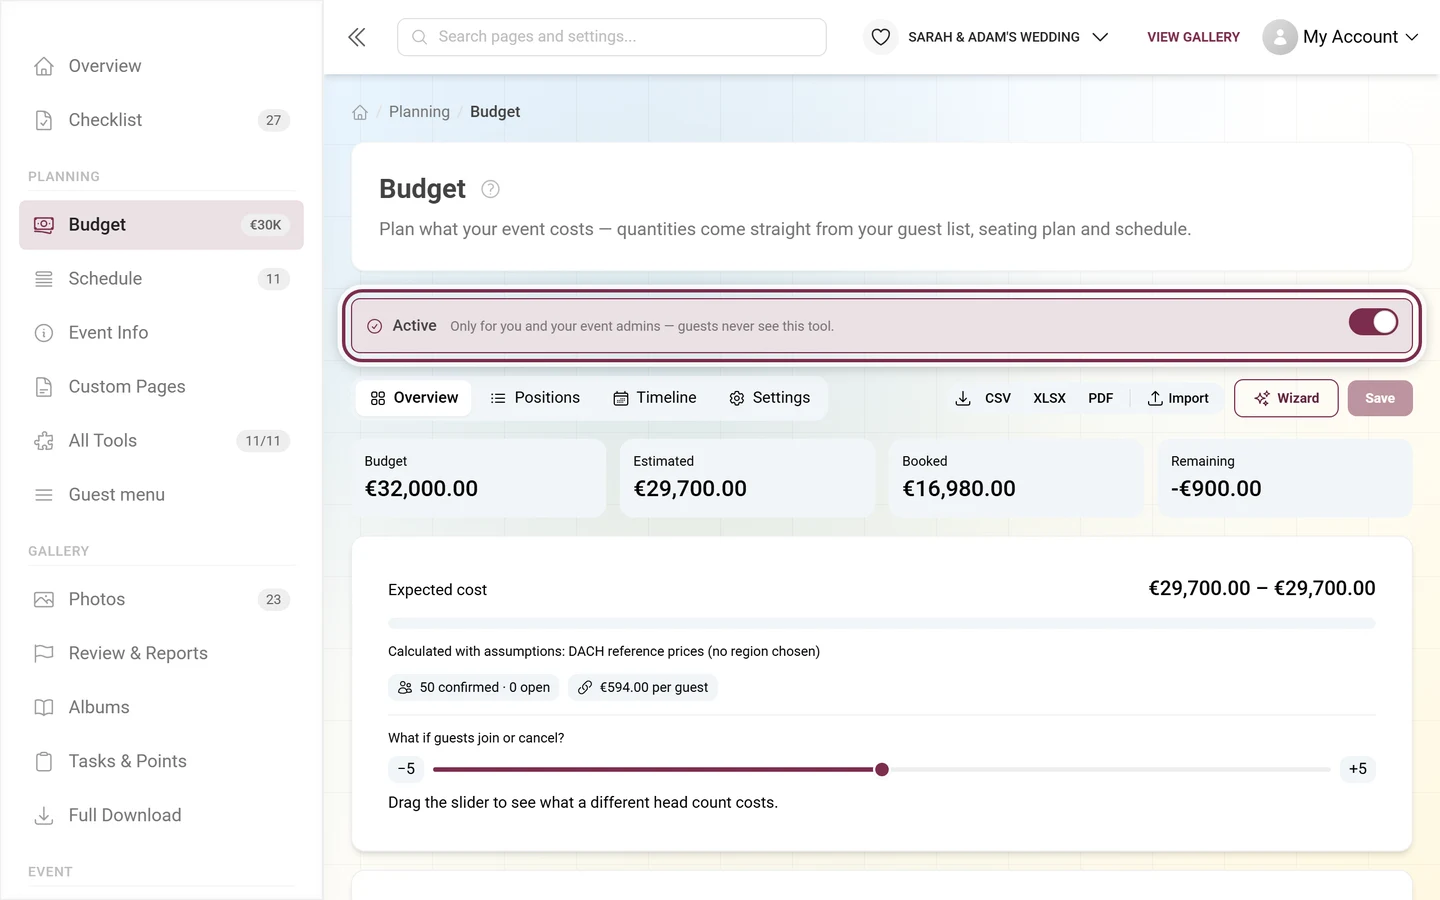Click the +5 guests slider button
Image resolution: width=1440 pixels, height=900 pixels.
point(1357,769)
